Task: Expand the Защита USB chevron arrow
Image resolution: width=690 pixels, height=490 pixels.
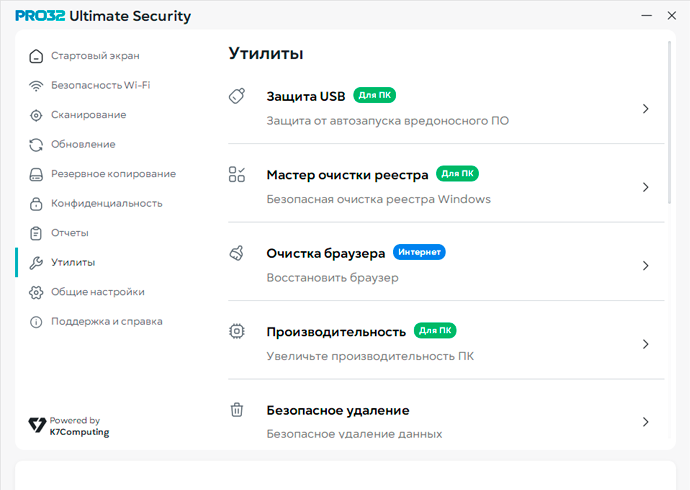Action: click(646, 109)
